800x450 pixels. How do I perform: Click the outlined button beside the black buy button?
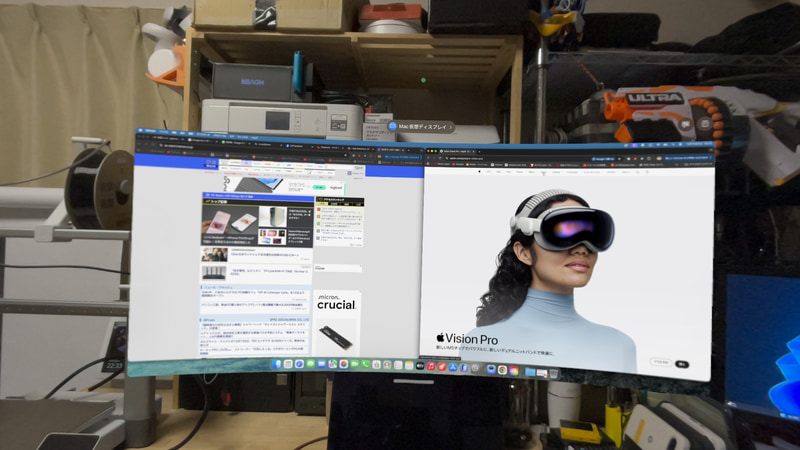pyautogui.click(x=661, y=362)
